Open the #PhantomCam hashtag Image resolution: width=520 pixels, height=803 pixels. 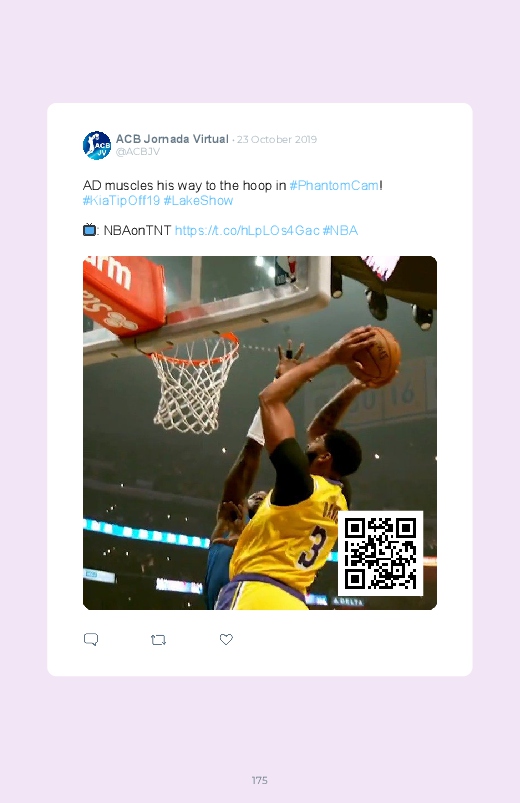click(334, 185)
